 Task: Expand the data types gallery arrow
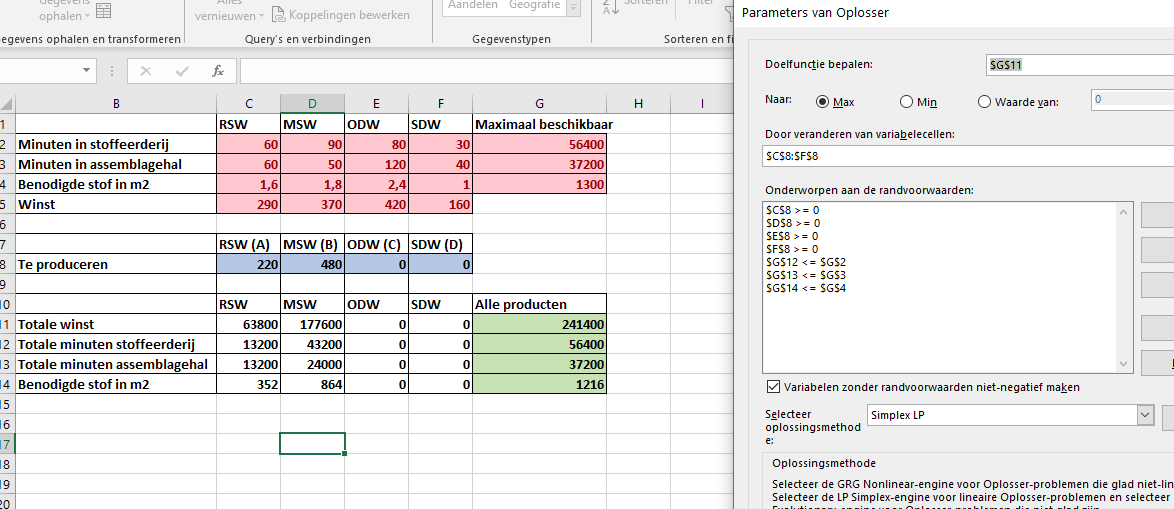pyautogui.click(x=574, y=7)
